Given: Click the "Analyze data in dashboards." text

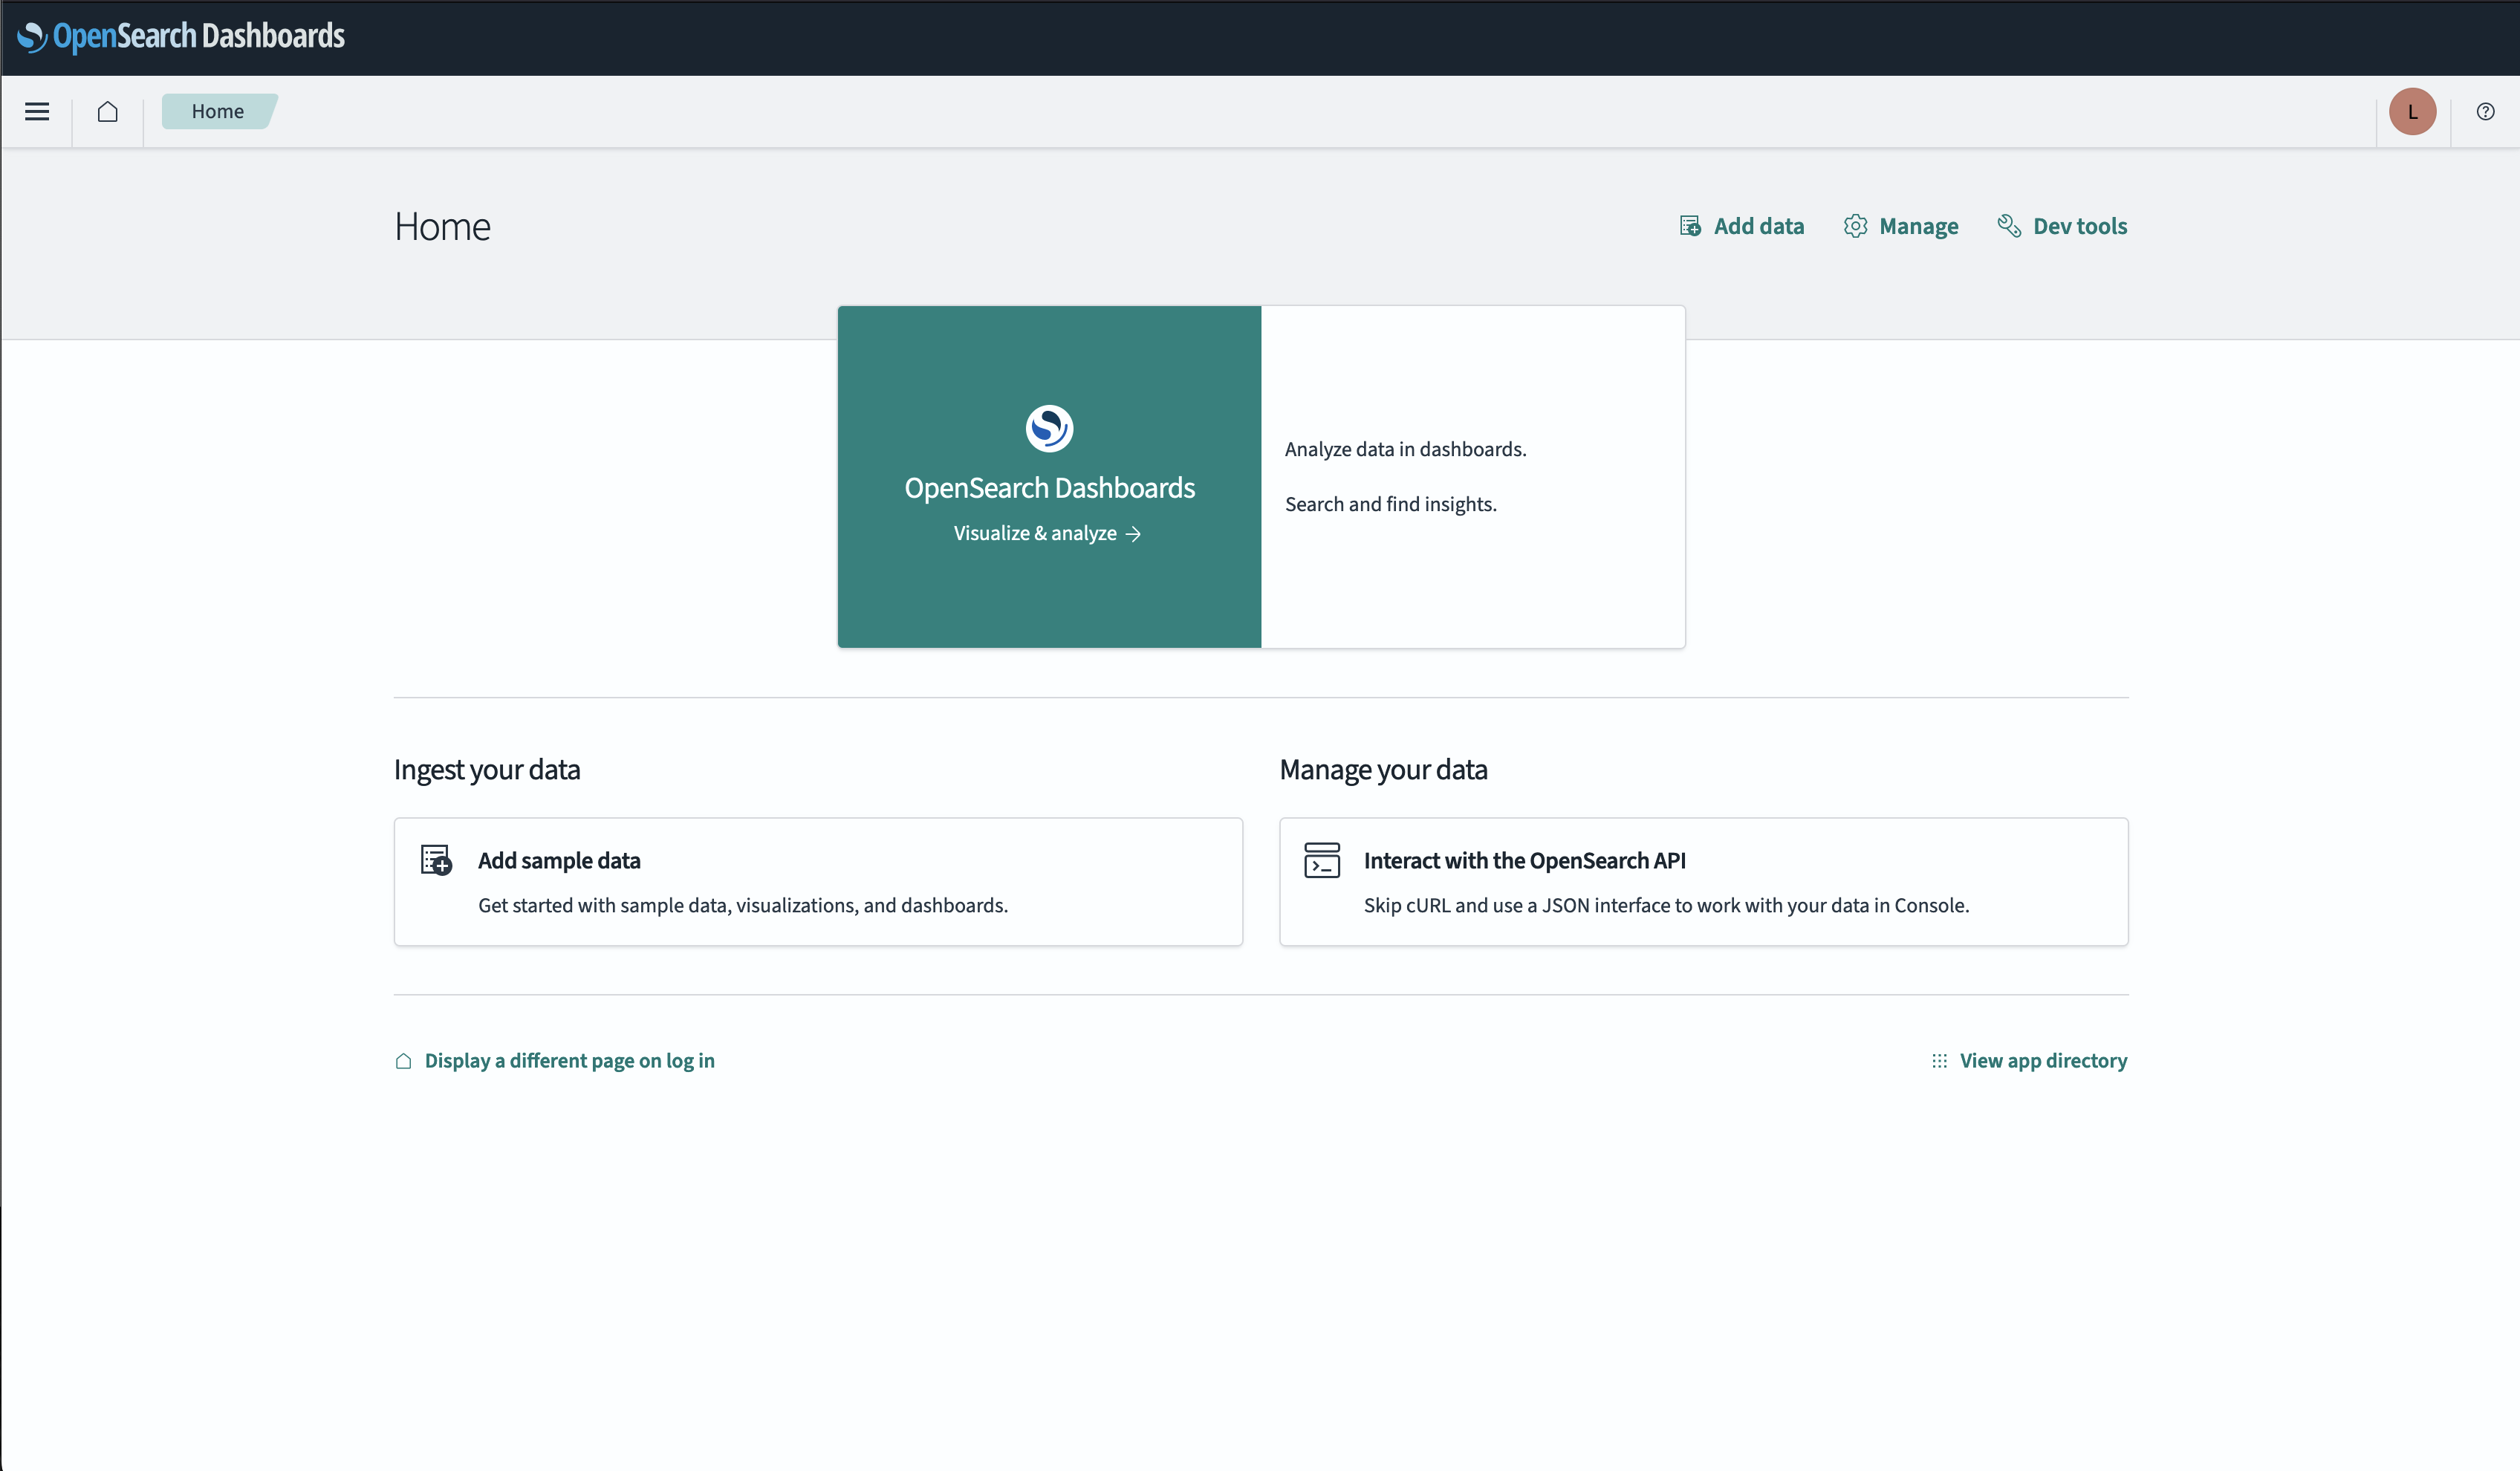Looking at the screenshot, I should (1405, 449).
